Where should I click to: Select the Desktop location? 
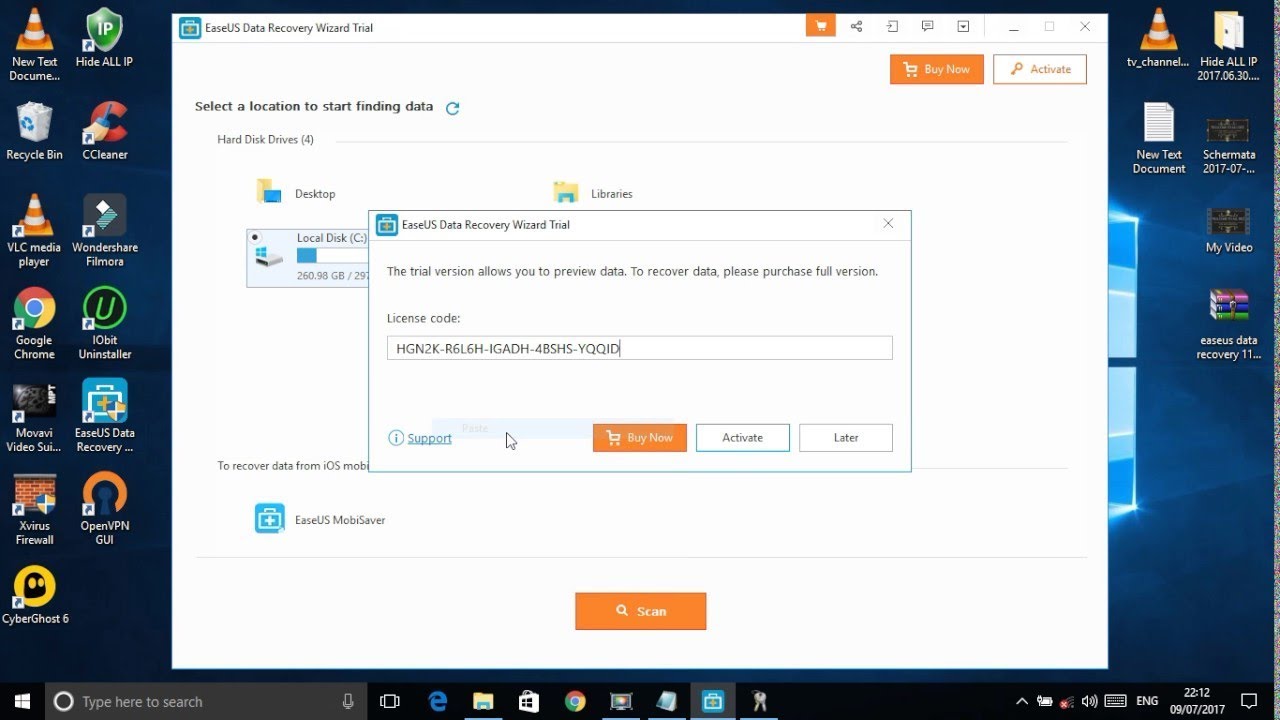tap(297, 193)
